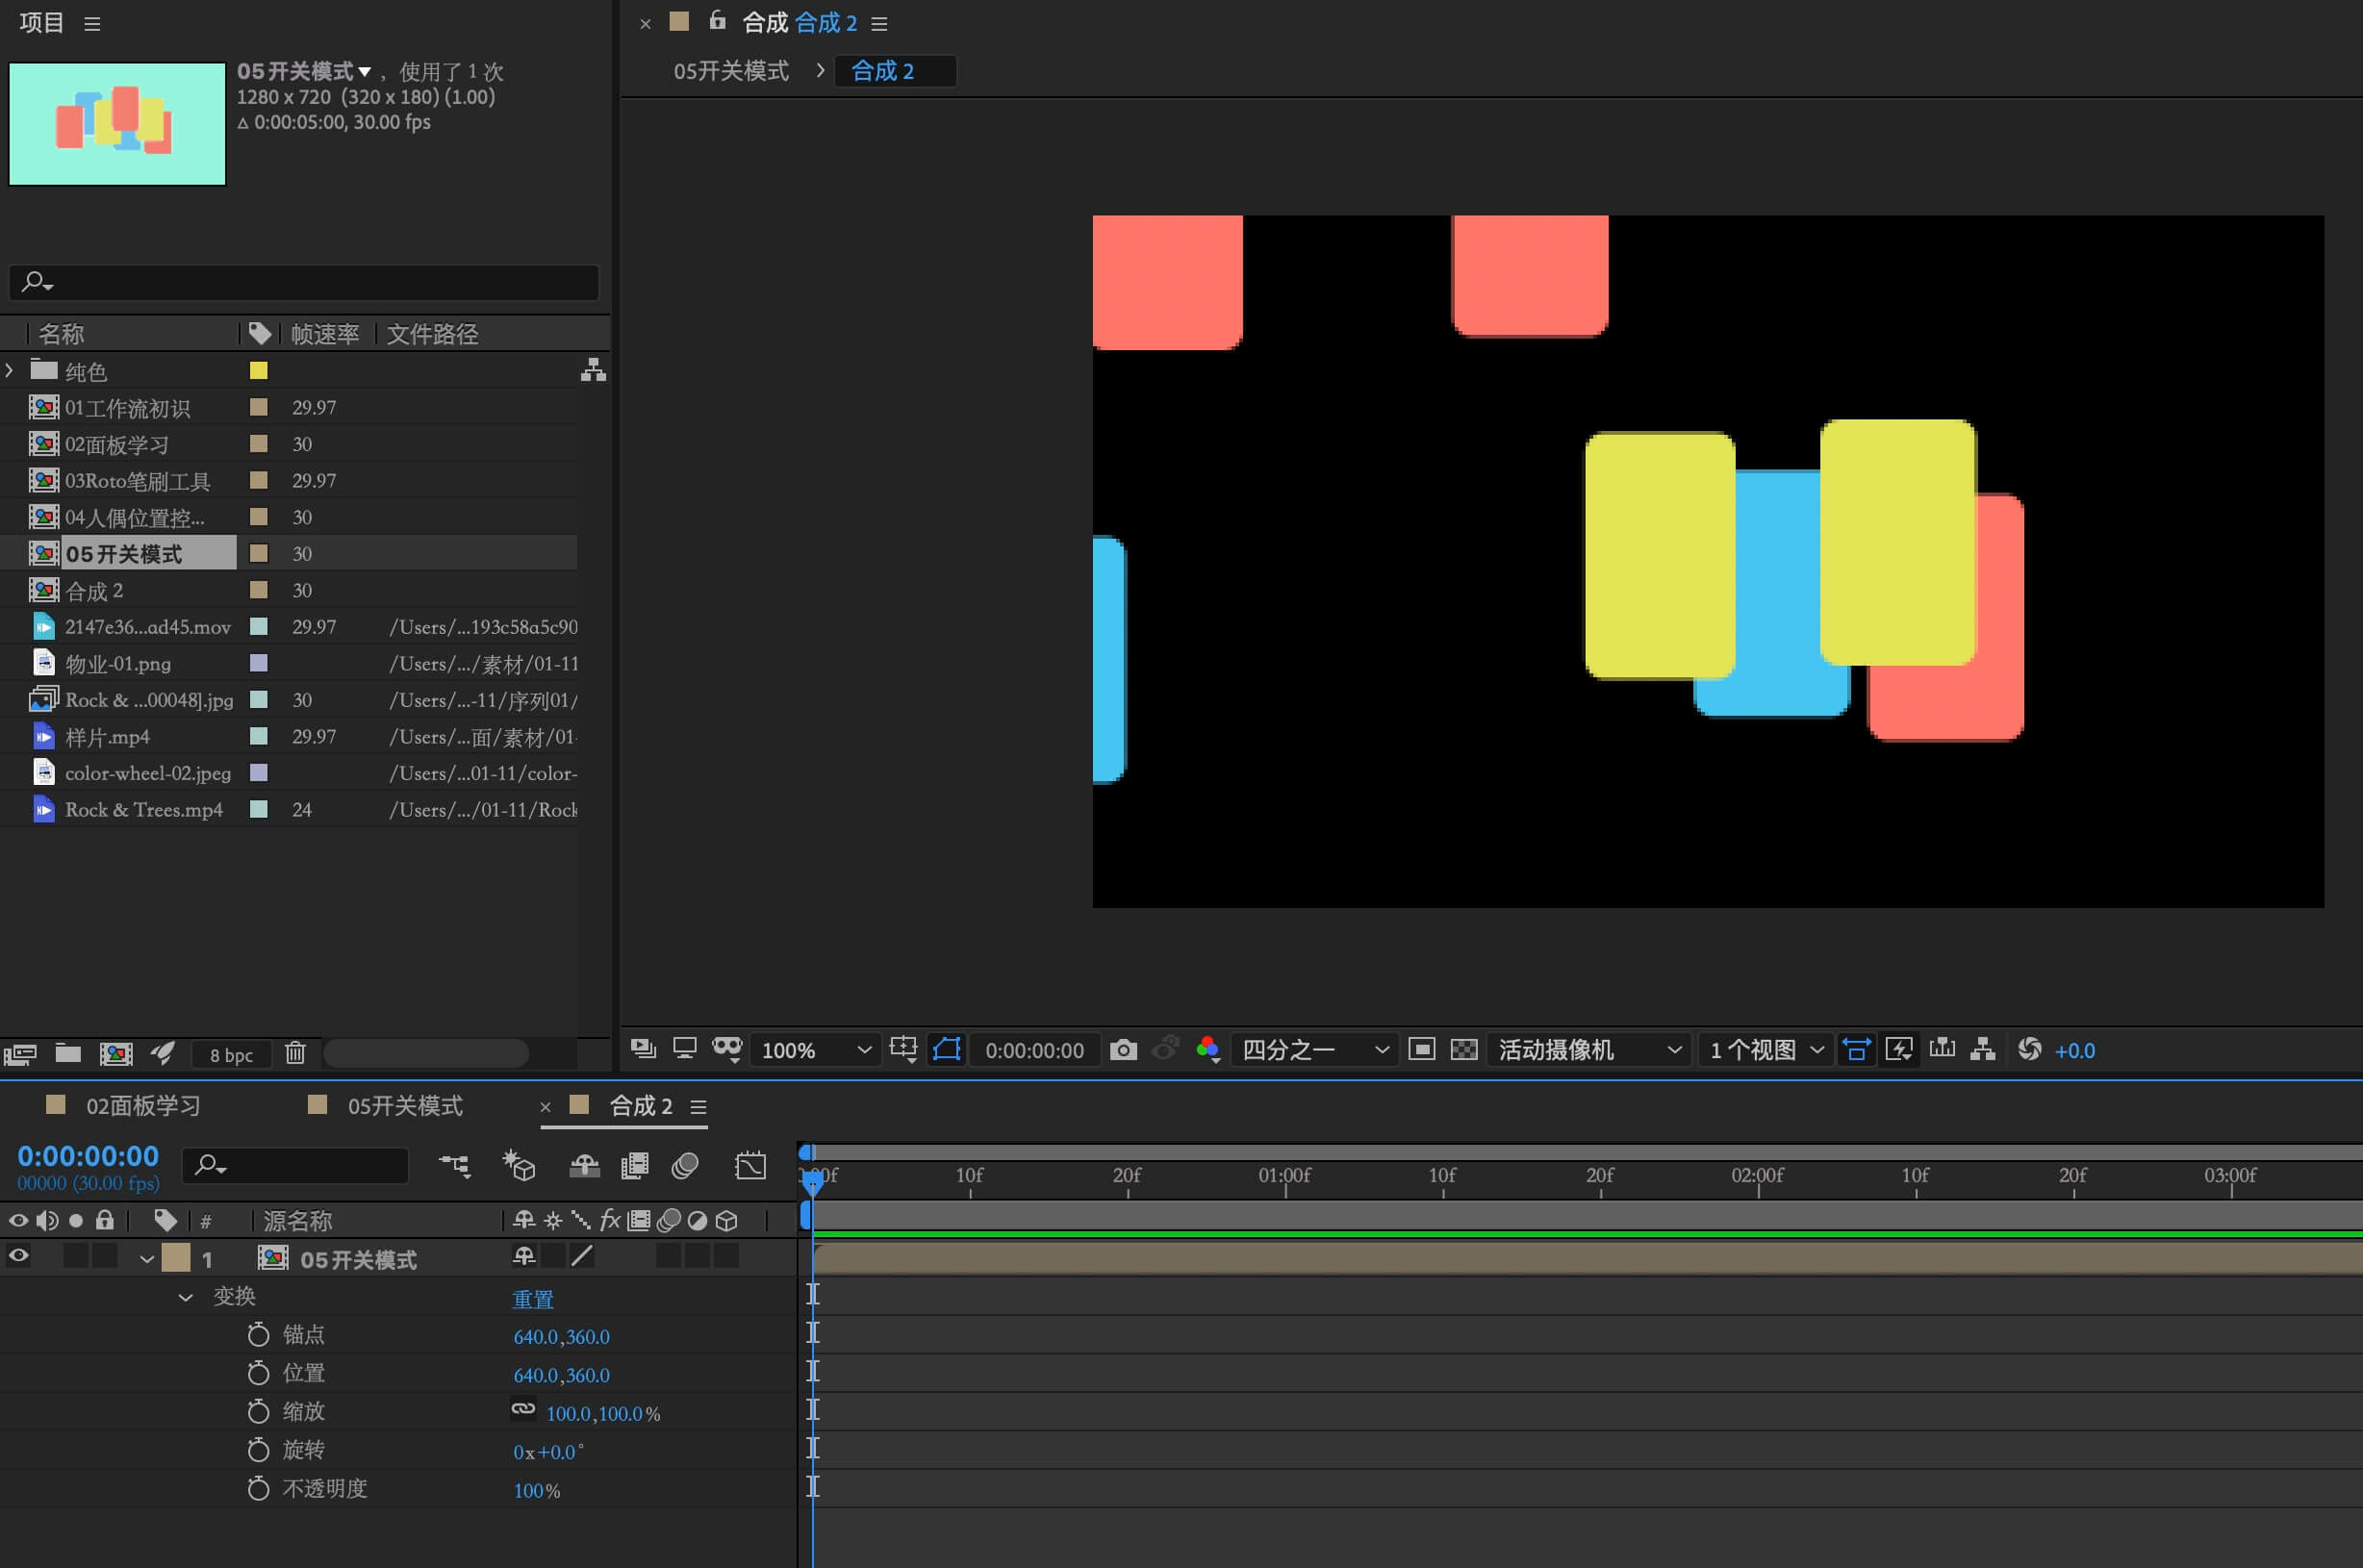Open the composition flowchart icon in viewer bar
2363x1568 pixels.
[1982, 1050]
